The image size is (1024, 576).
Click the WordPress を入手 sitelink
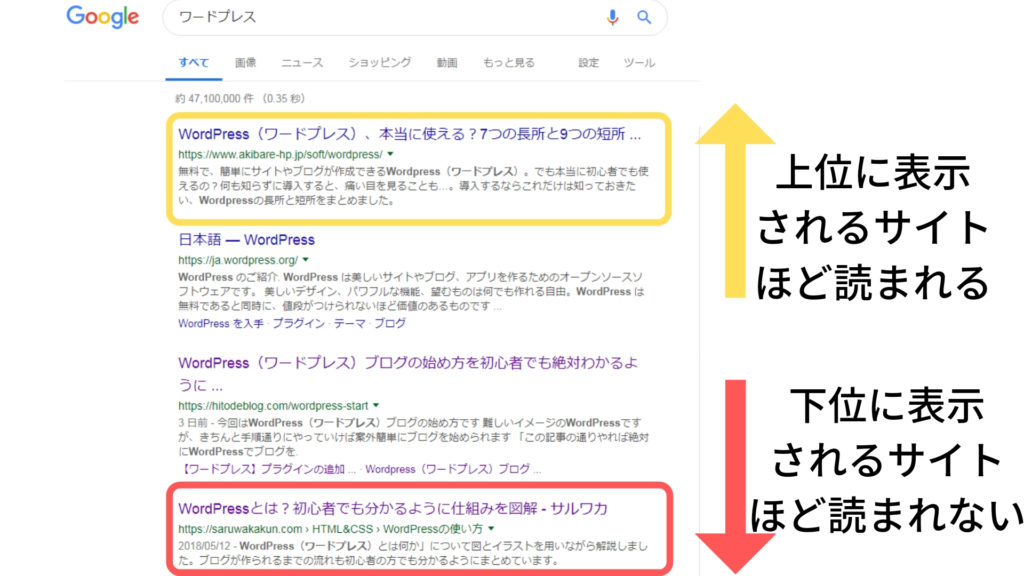[221, 323]
